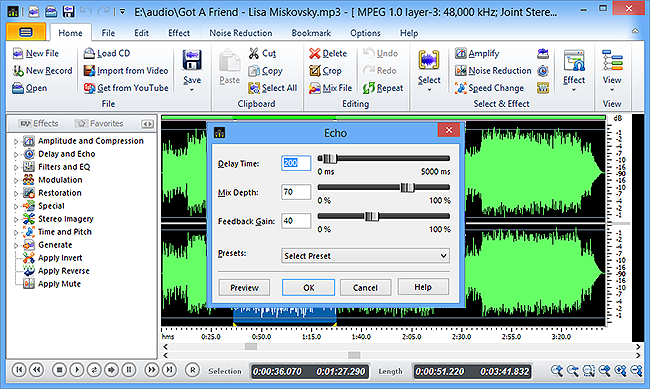Click Preview in Echo dialog
This screenshot has height=389, width=650.
tap(244, 287)
